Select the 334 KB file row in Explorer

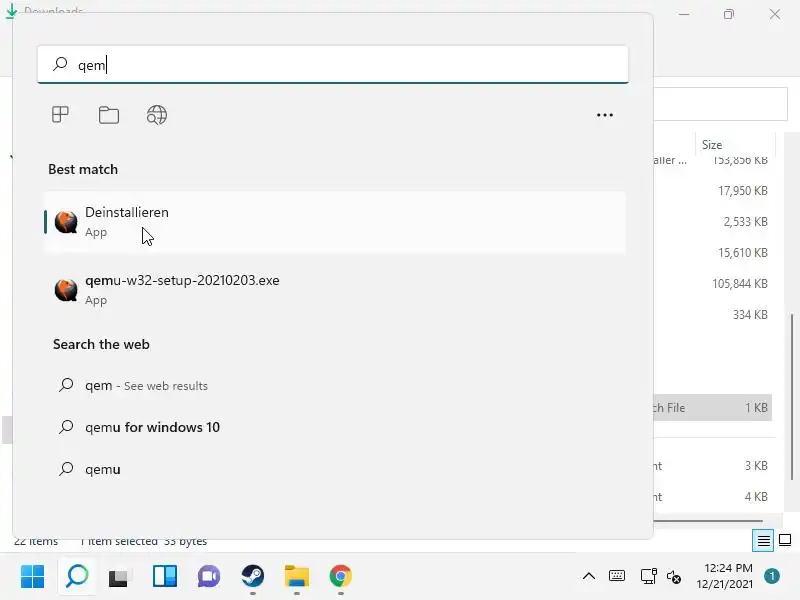coord(713,315)
